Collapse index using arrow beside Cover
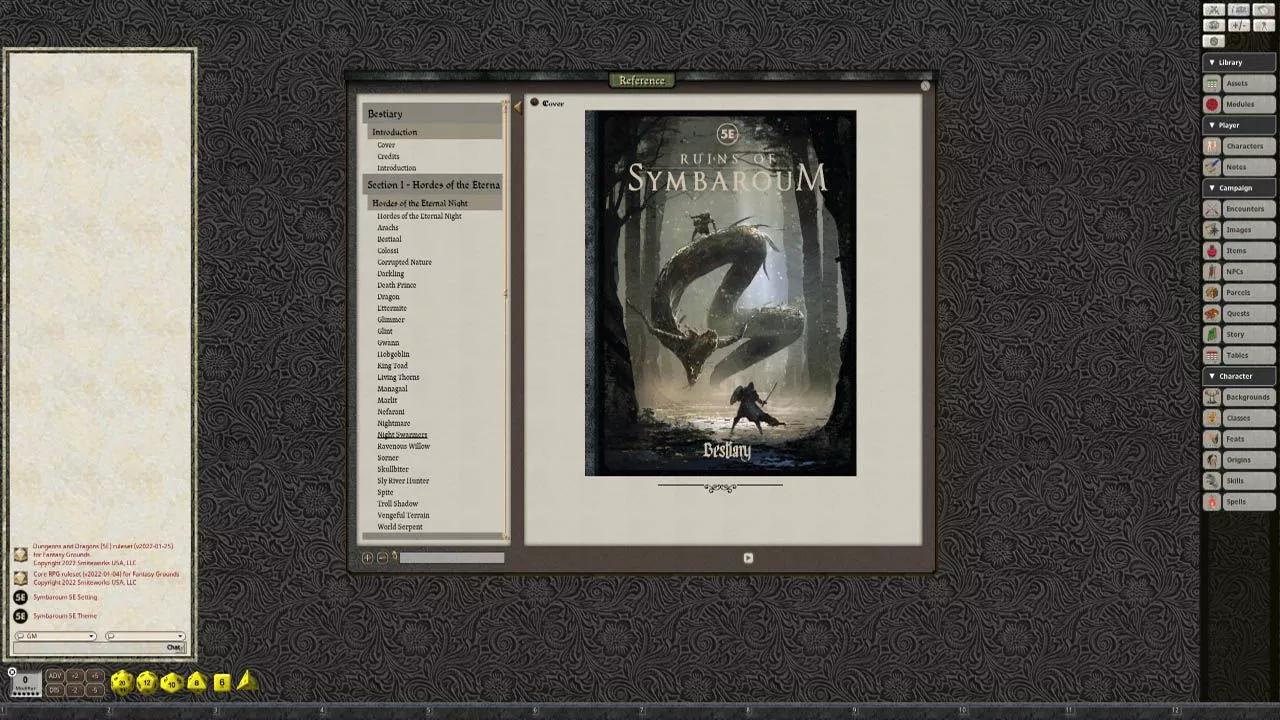Image resolution: width=1280 pixels, height=720 pixels. [x=517, y=106]
